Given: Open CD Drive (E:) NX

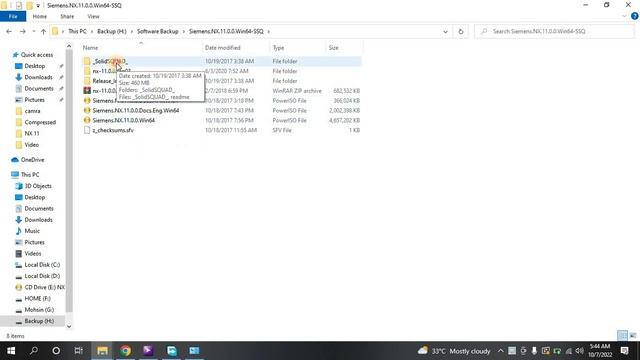Looking at the screenshot, I should click(44, 287).
